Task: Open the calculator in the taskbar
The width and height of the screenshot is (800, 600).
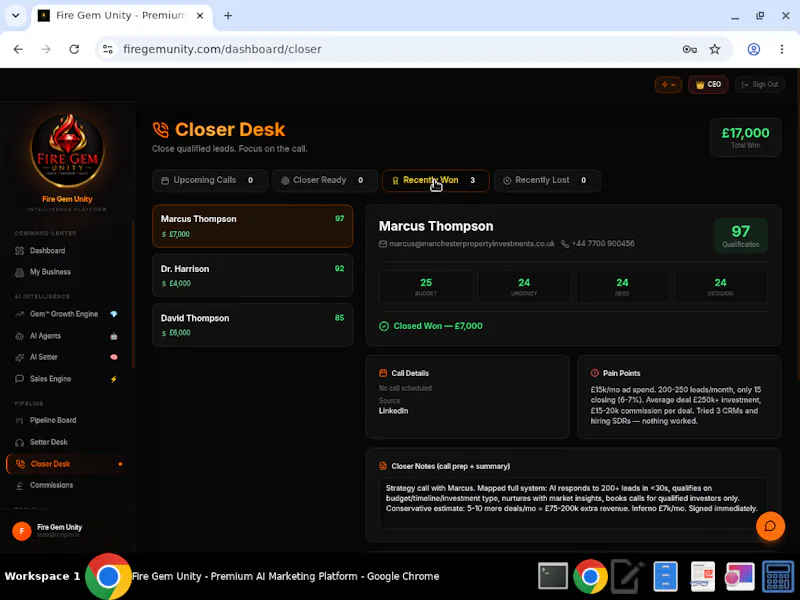Action: pos(778,577)
